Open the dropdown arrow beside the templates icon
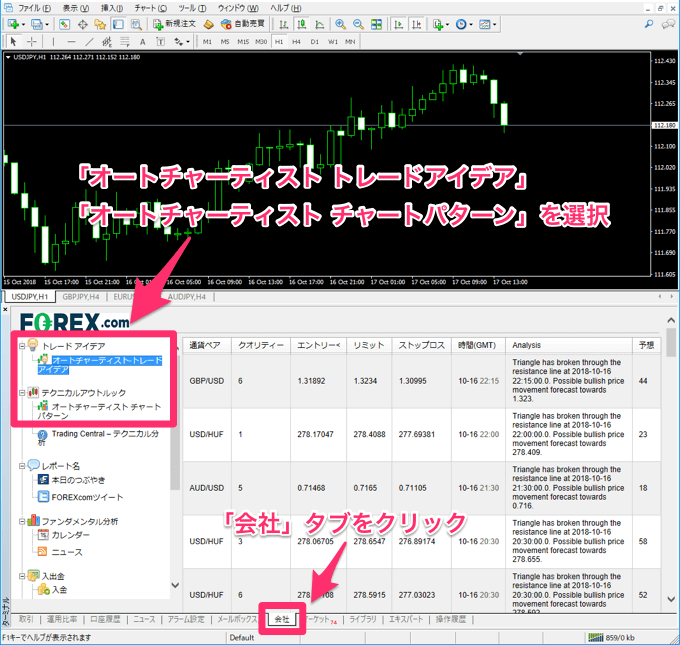The width and height of the screenshot is (680, 645). click(x=494, y=25)
